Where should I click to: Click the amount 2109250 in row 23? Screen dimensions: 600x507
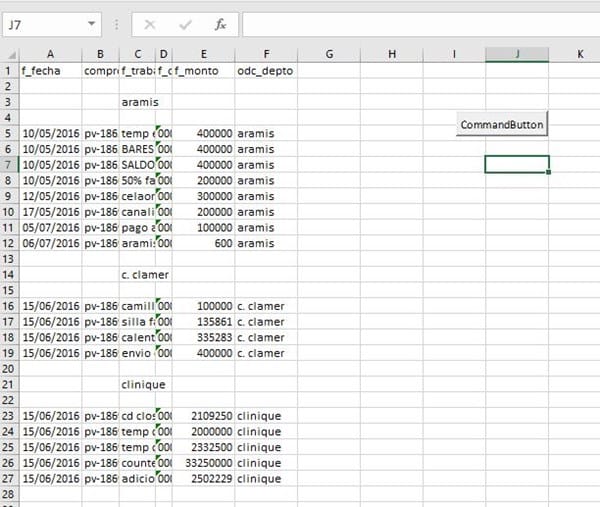[204, 416]
